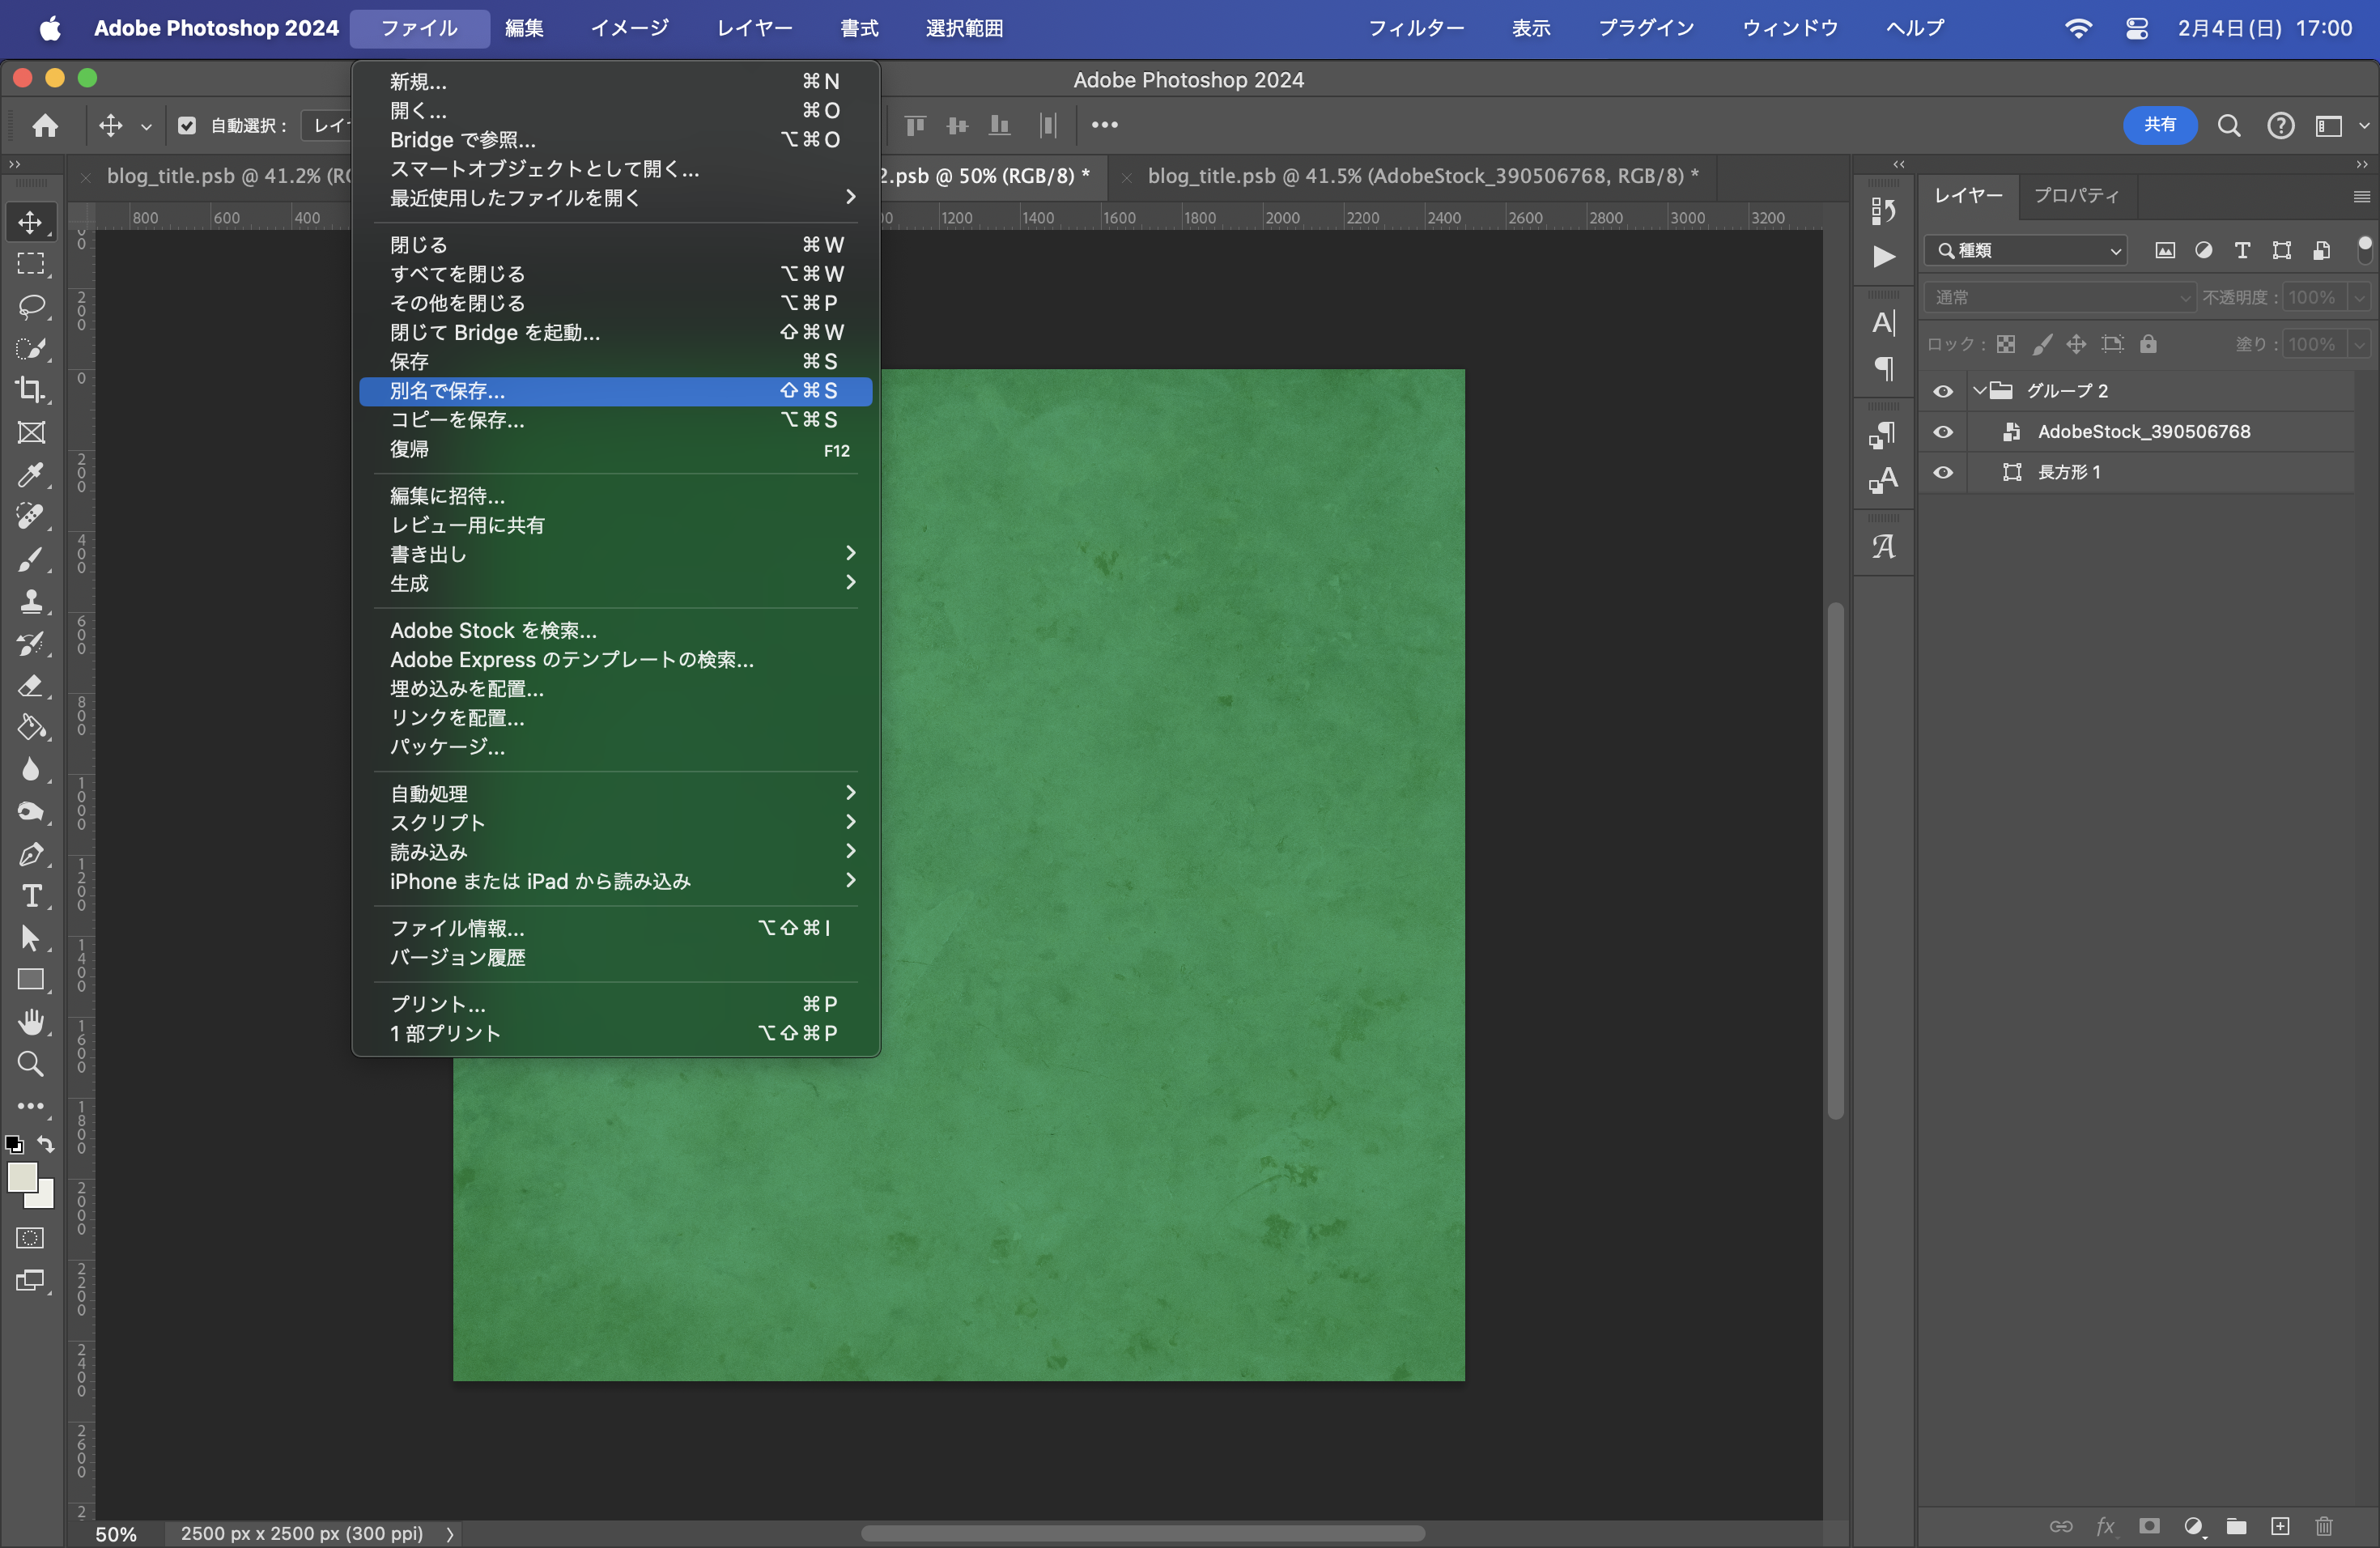This screenshot has height=1548, width=2380.
Task: Toggle the 自動選択 checkbox
Action: pos(187,125)
